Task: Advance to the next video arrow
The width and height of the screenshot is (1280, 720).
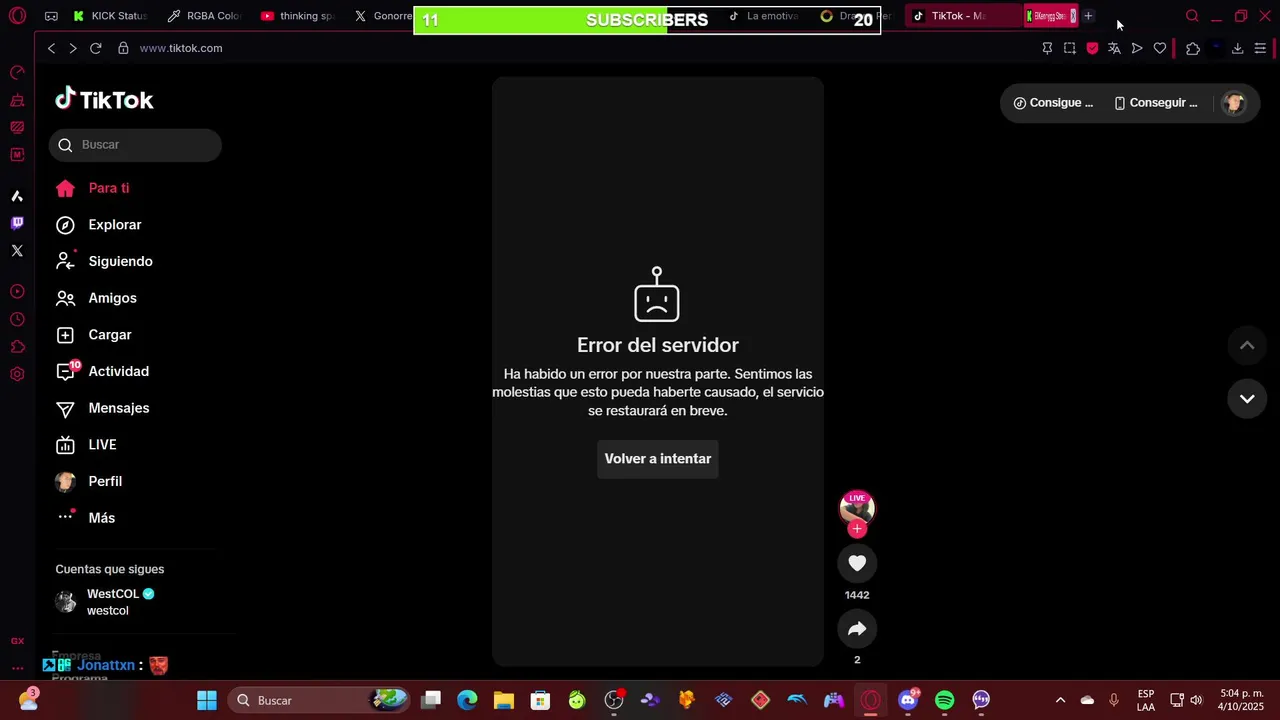Action: point(1247,399)
